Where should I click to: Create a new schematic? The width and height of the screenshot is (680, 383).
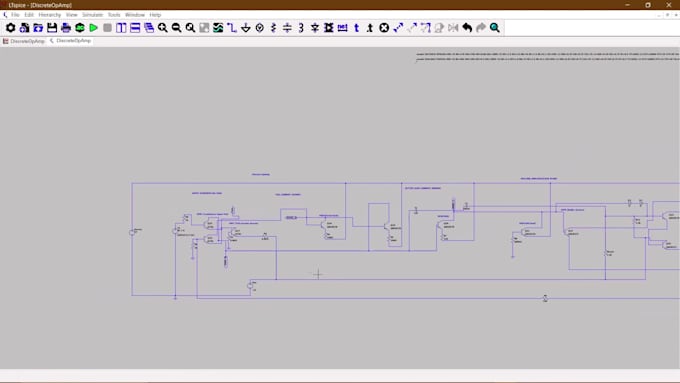tap(24, 28)
